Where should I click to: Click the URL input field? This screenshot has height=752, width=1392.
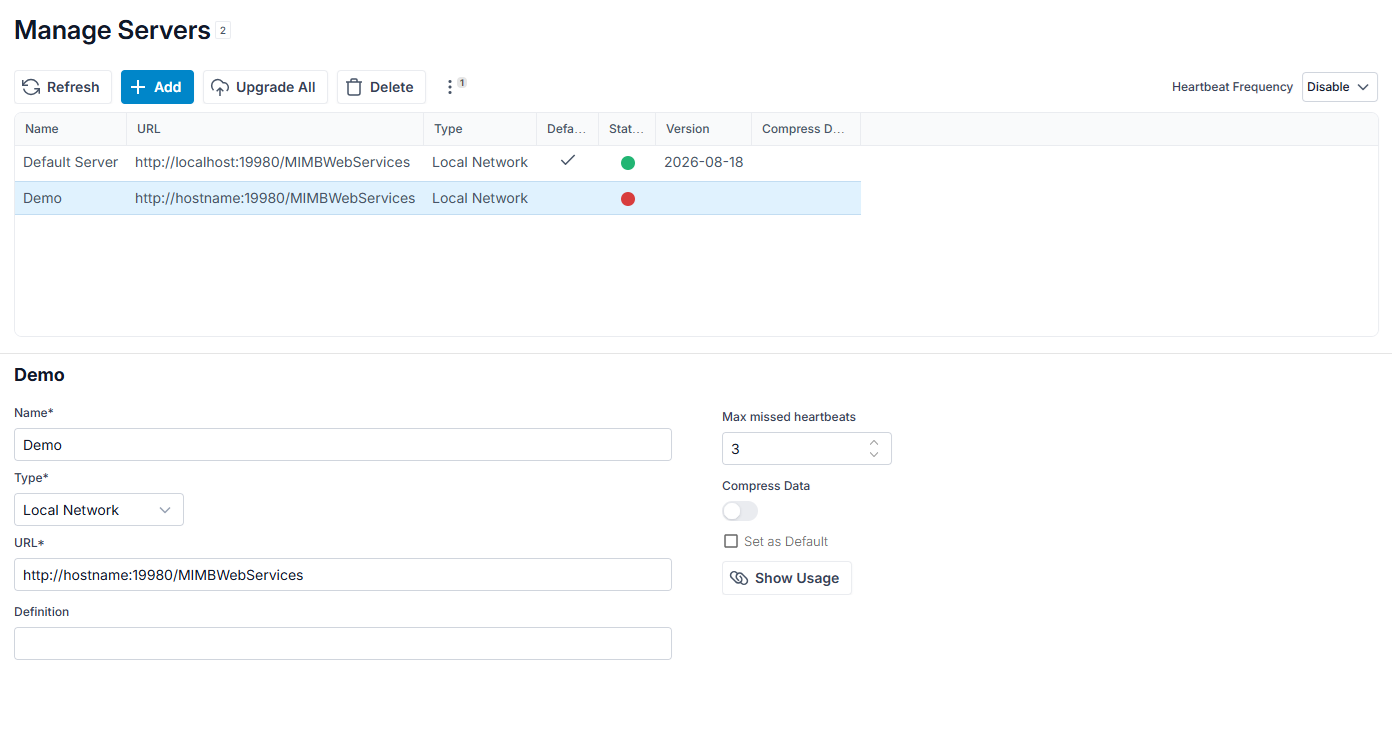tap(343, 575)
